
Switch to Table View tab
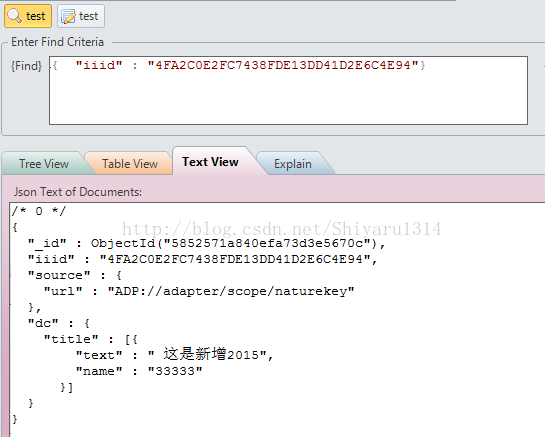click(x=130, y=164)
